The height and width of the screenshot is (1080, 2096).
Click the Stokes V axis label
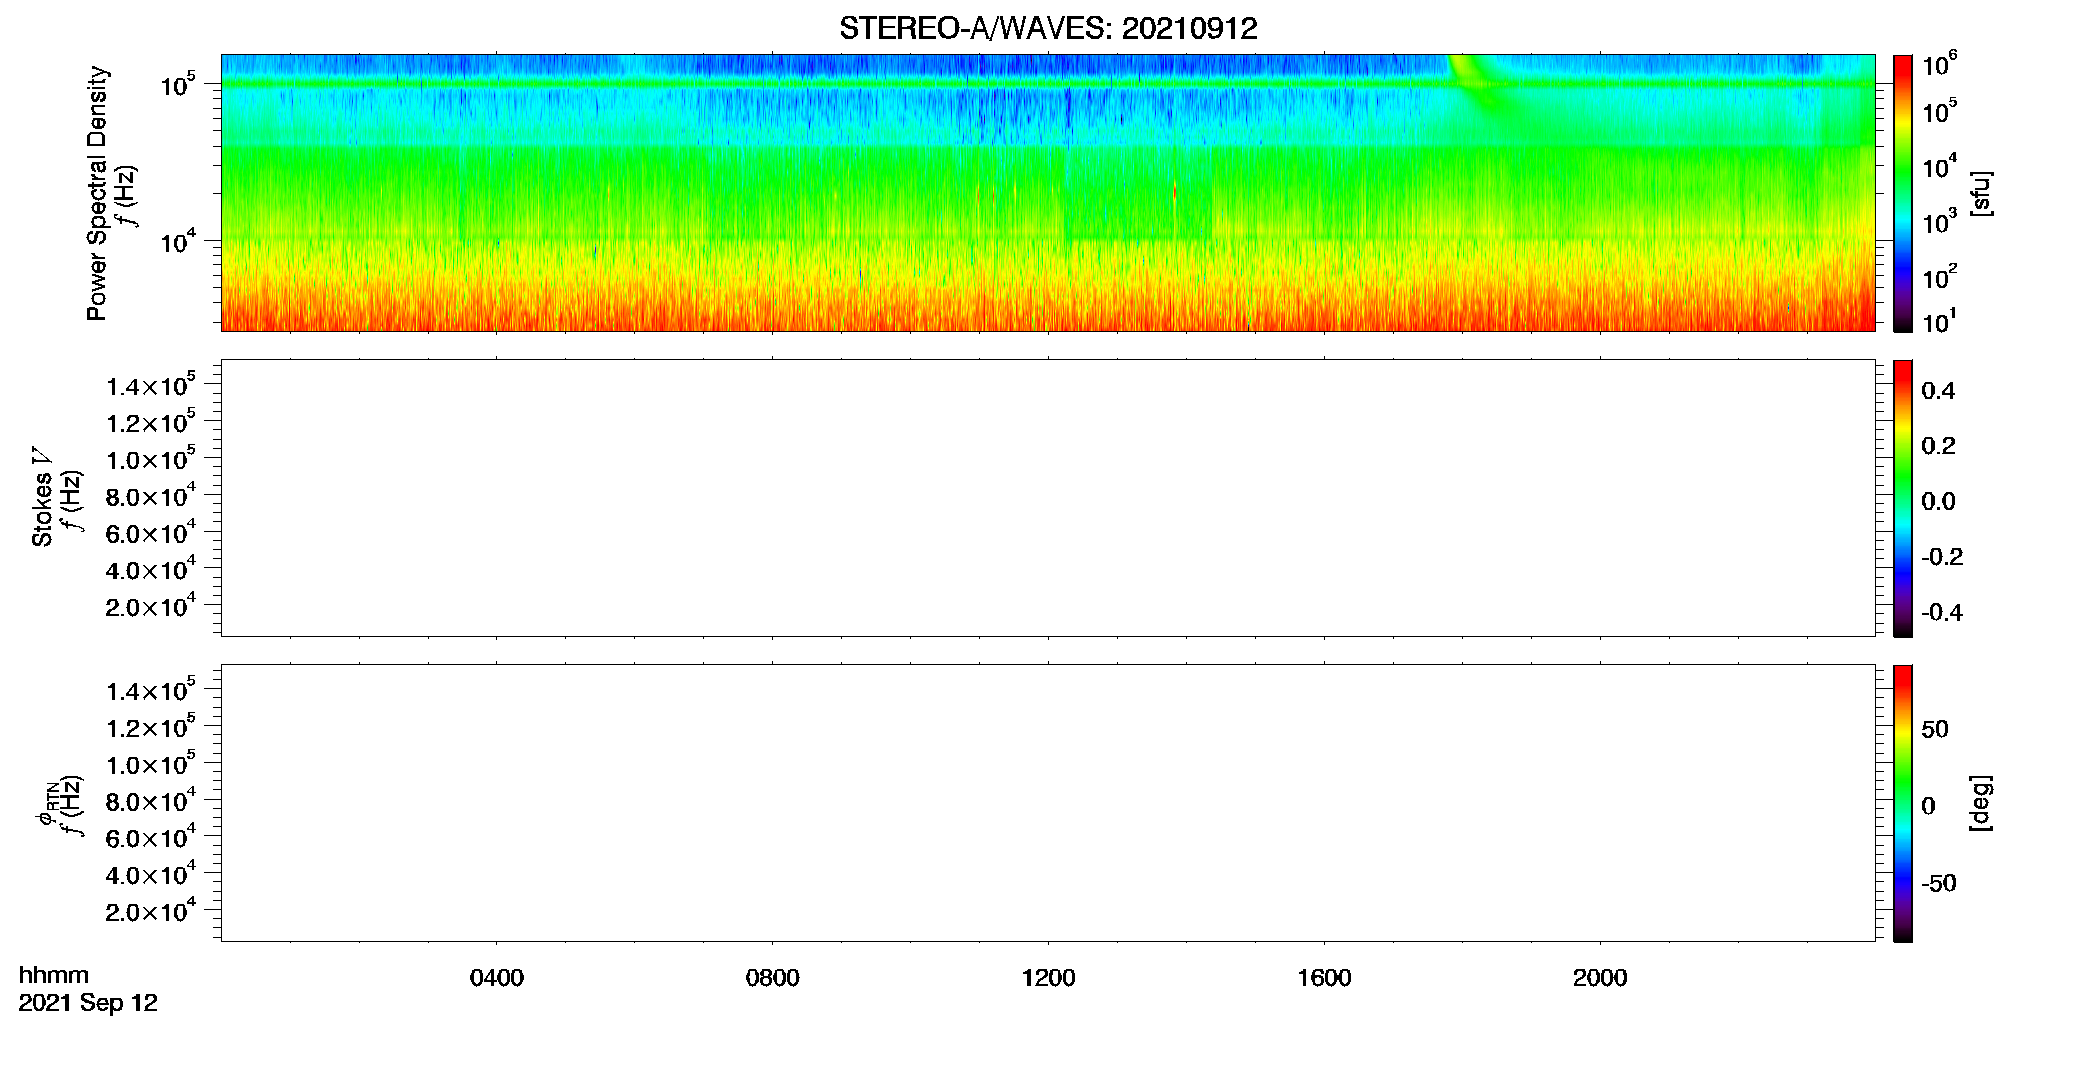pyautogui.click(x=42, y=497)
